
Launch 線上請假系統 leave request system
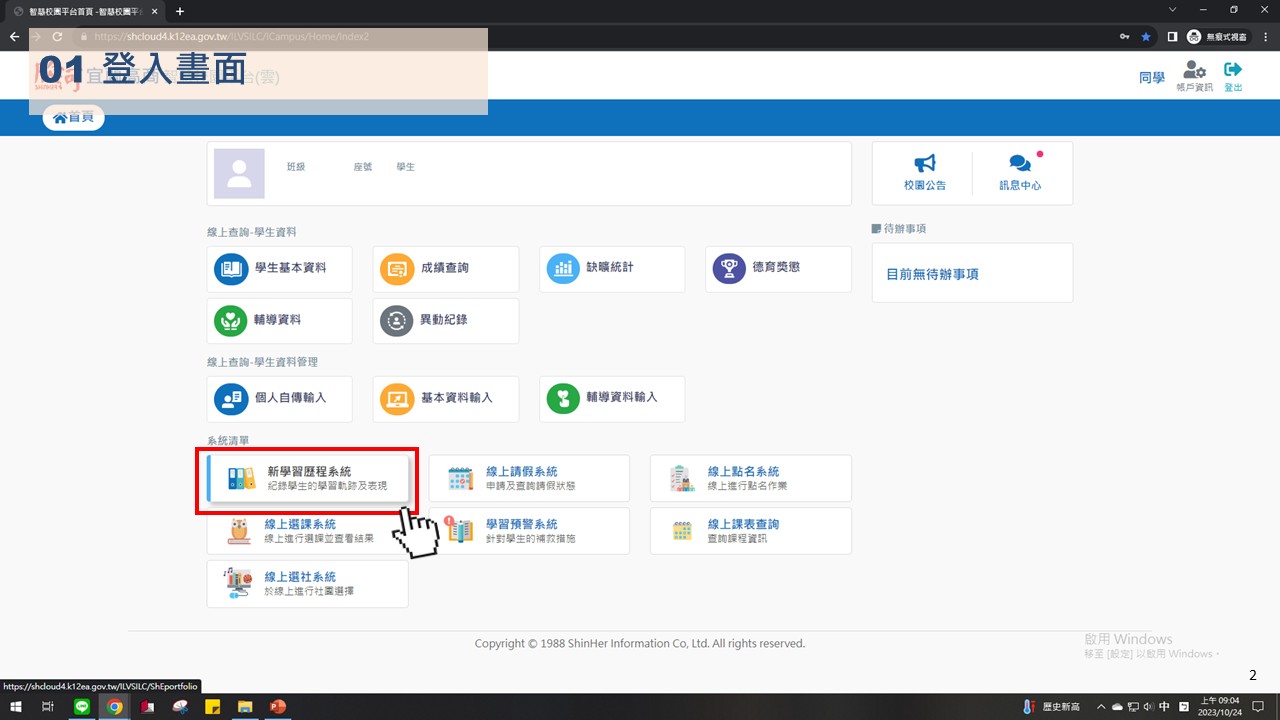coord(529,478)
